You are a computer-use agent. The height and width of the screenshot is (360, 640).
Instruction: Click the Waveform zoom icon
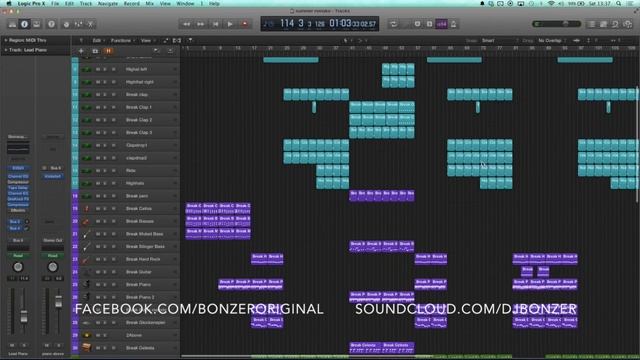pos(576,40)
